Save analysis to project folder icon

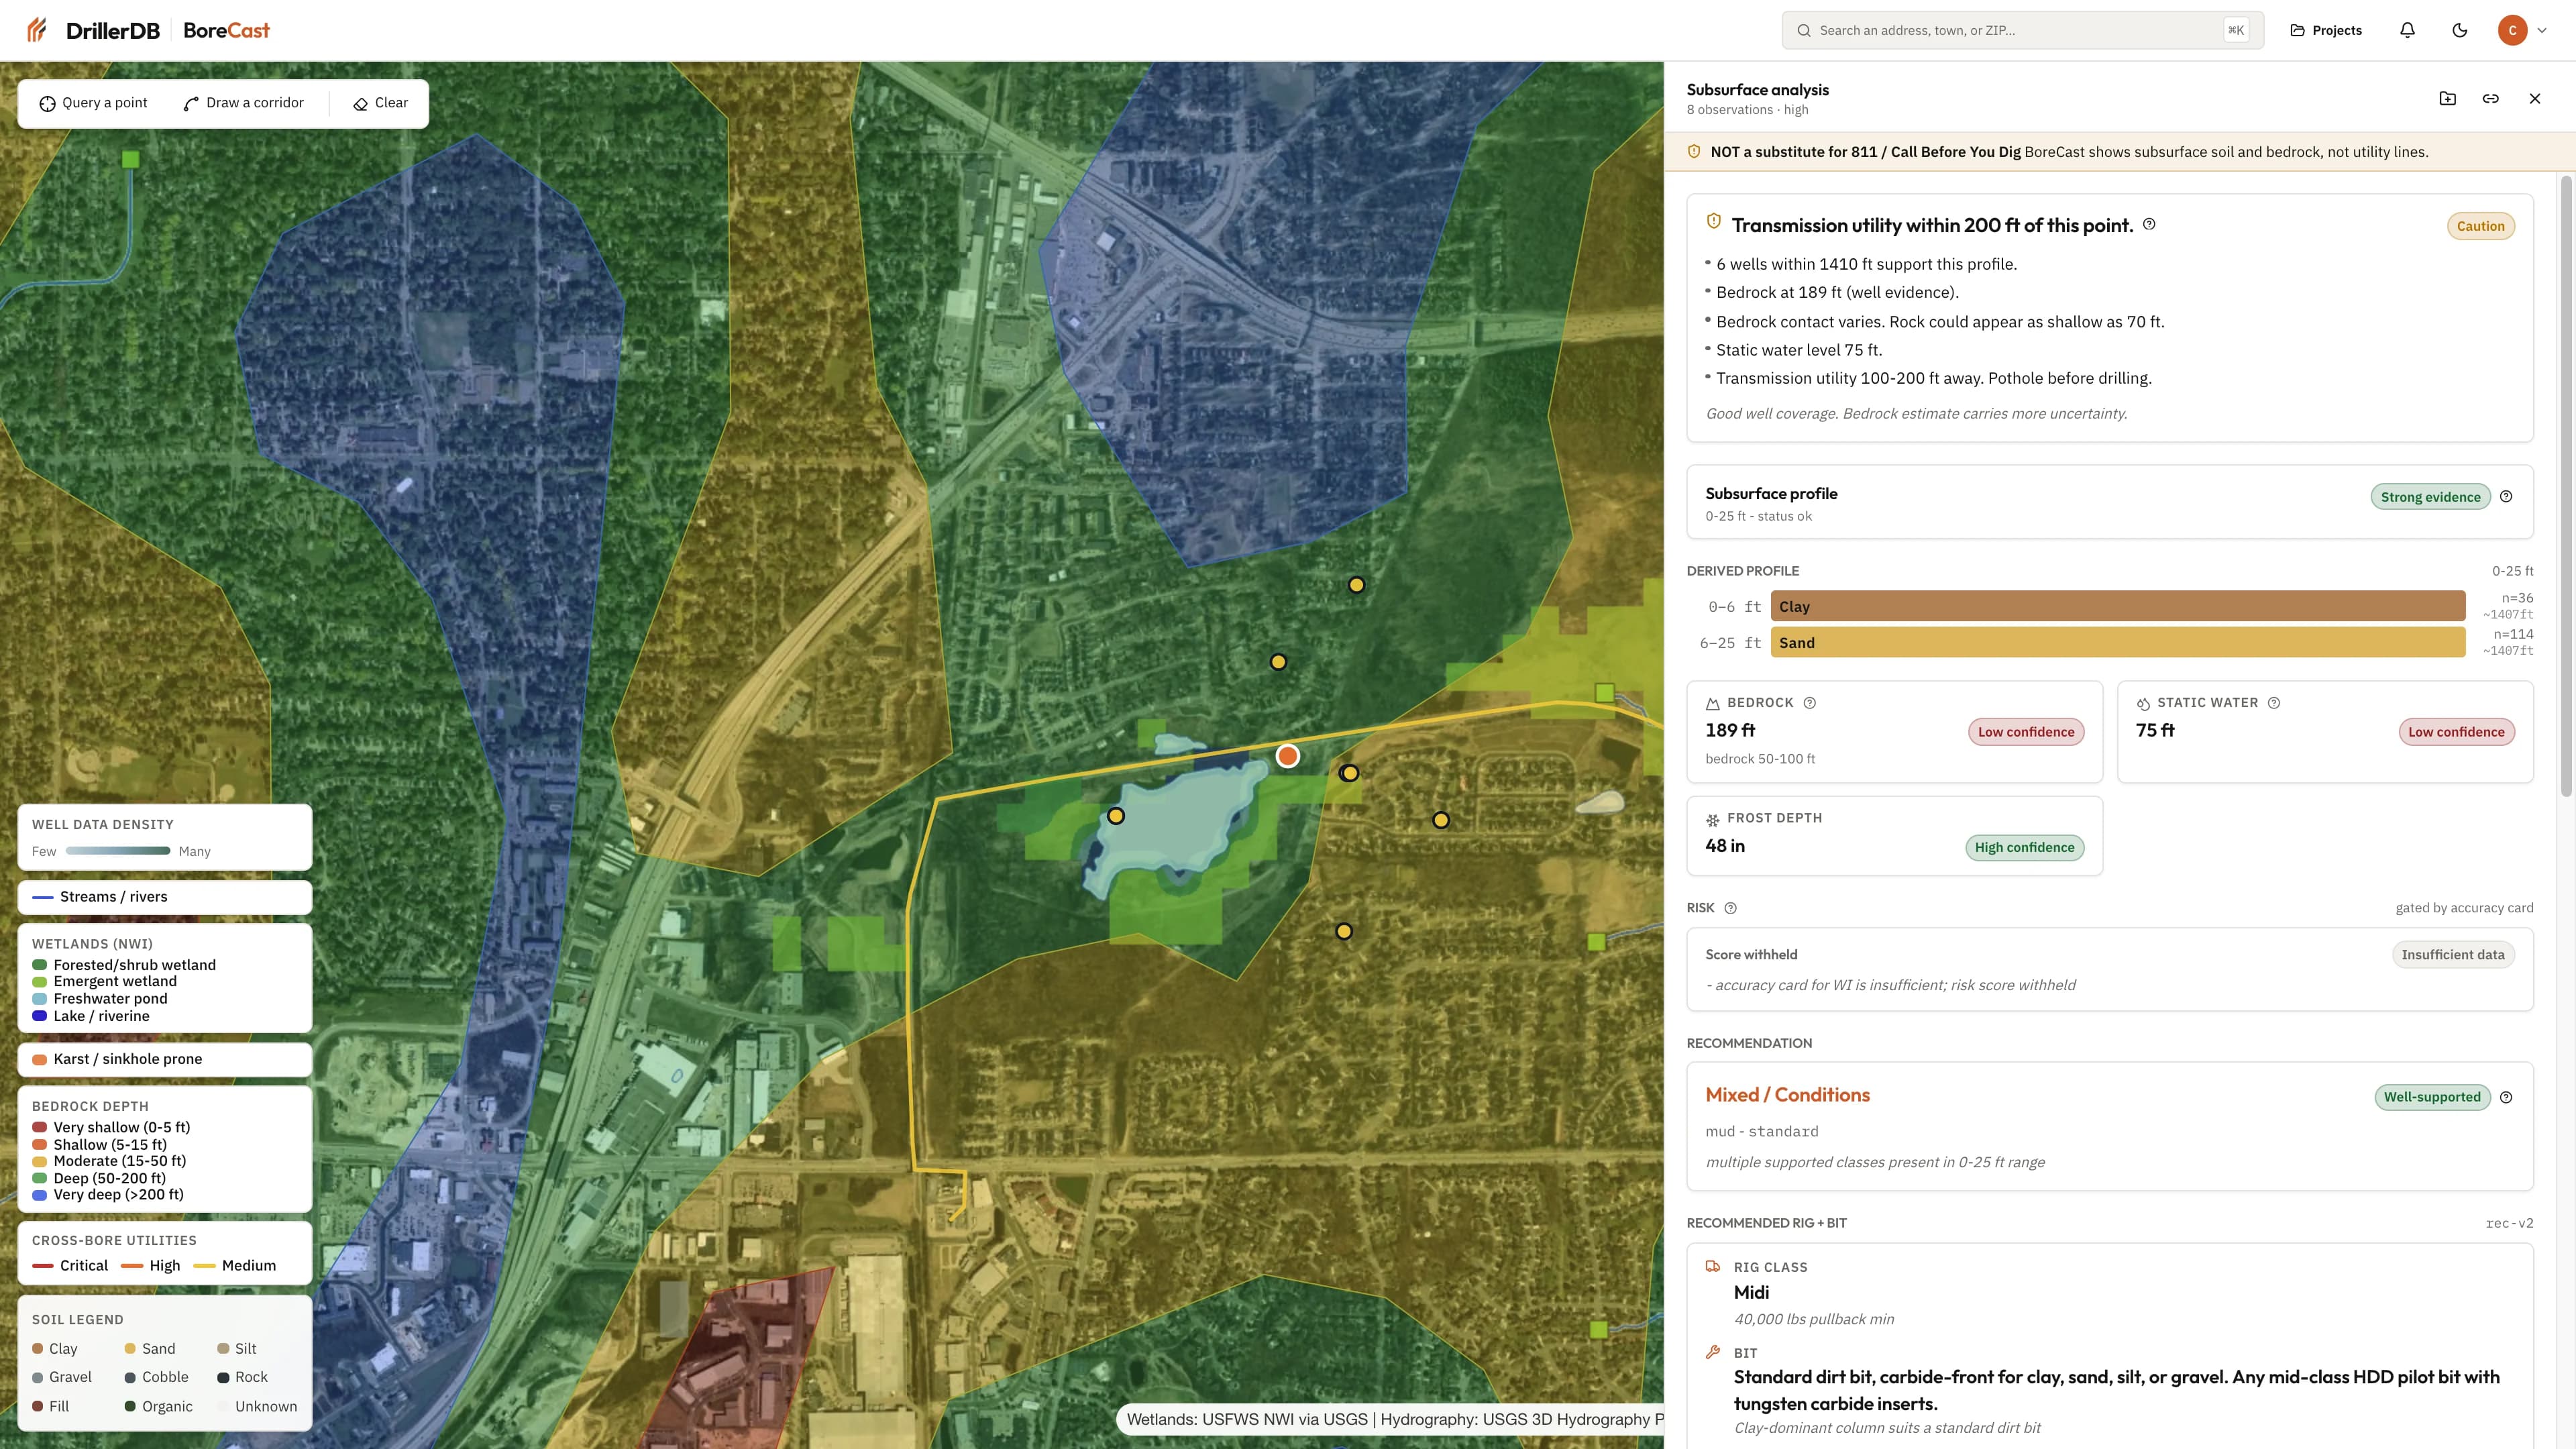2447,98
